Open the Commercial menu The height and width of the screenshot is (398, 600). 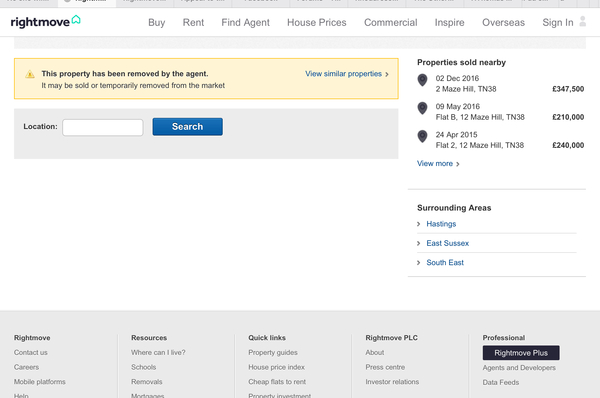click(391, 23)
